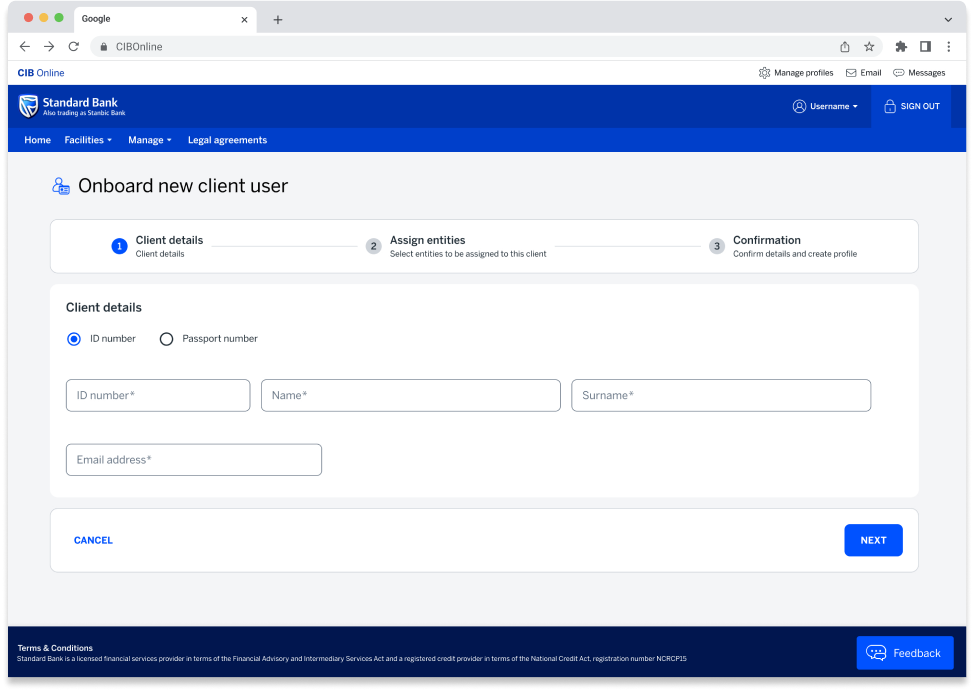Viewport: 972px width, 690px height.
Task: Open the Feedback chat button
Action: click(x=904, y=653)
